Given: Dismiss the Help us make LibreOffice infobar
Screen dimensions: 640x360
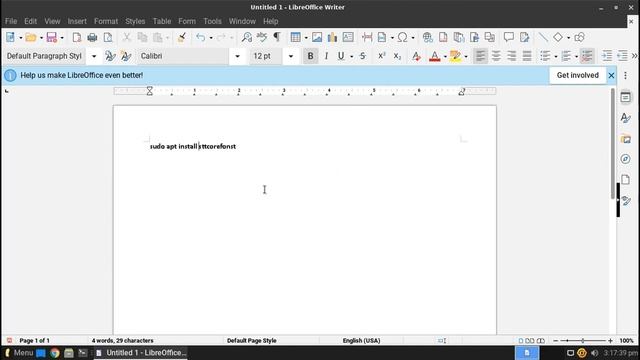Looking at the screenshot, I should (611, 76).
